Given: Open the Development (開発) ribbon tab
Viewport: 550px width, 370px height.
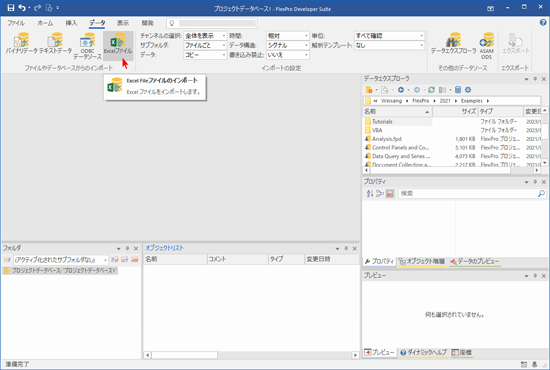Looking at the screenshot, I should [x=147, y=23].
